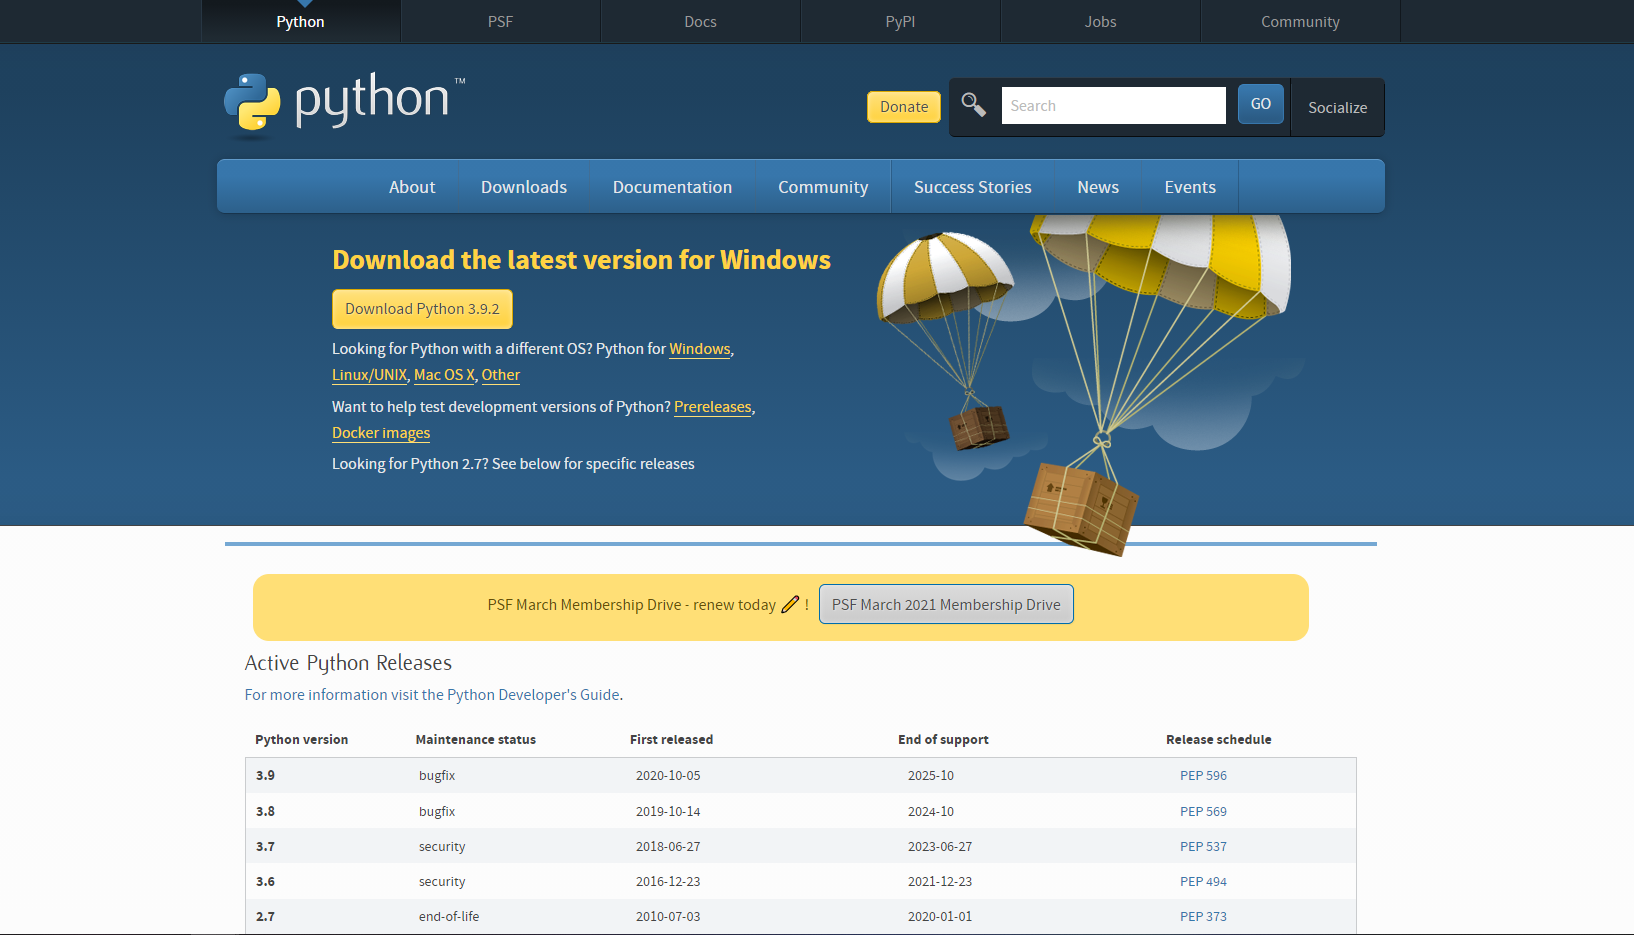Open the Success Stories navigation menu

[973, 187]
